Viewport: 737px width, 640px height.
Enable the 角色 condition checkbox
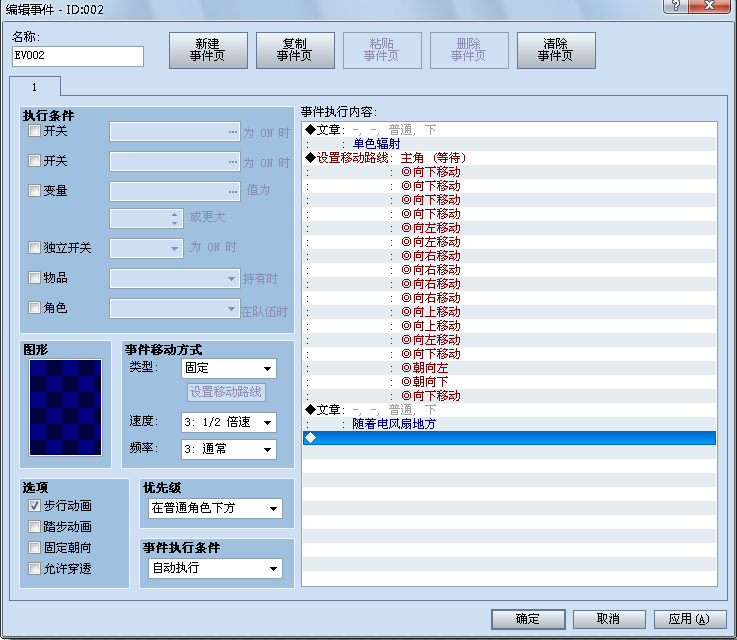coord(34,308)
